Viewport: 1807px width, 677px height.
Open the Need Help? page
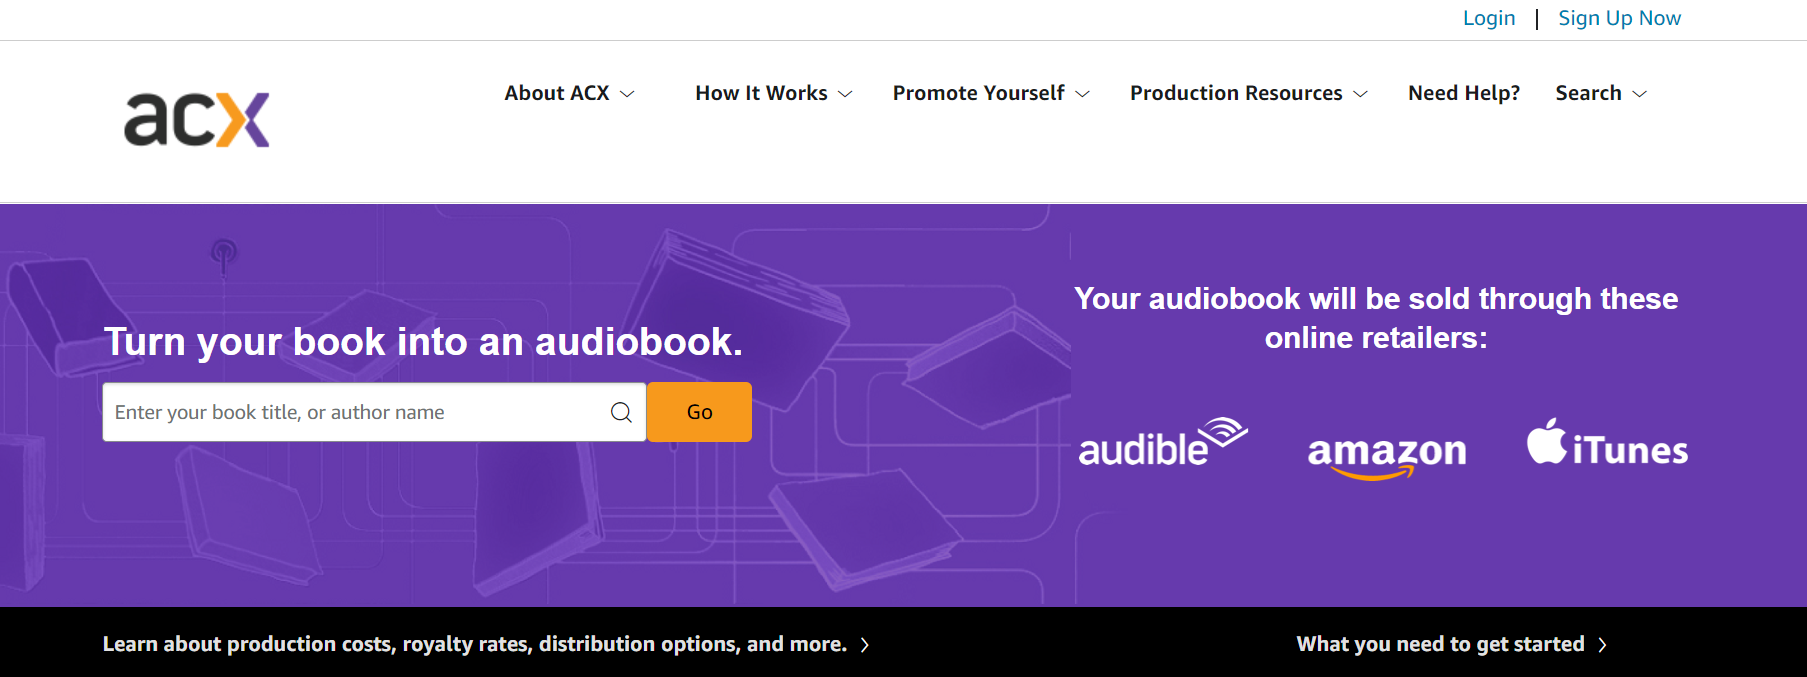point(1464,93)
